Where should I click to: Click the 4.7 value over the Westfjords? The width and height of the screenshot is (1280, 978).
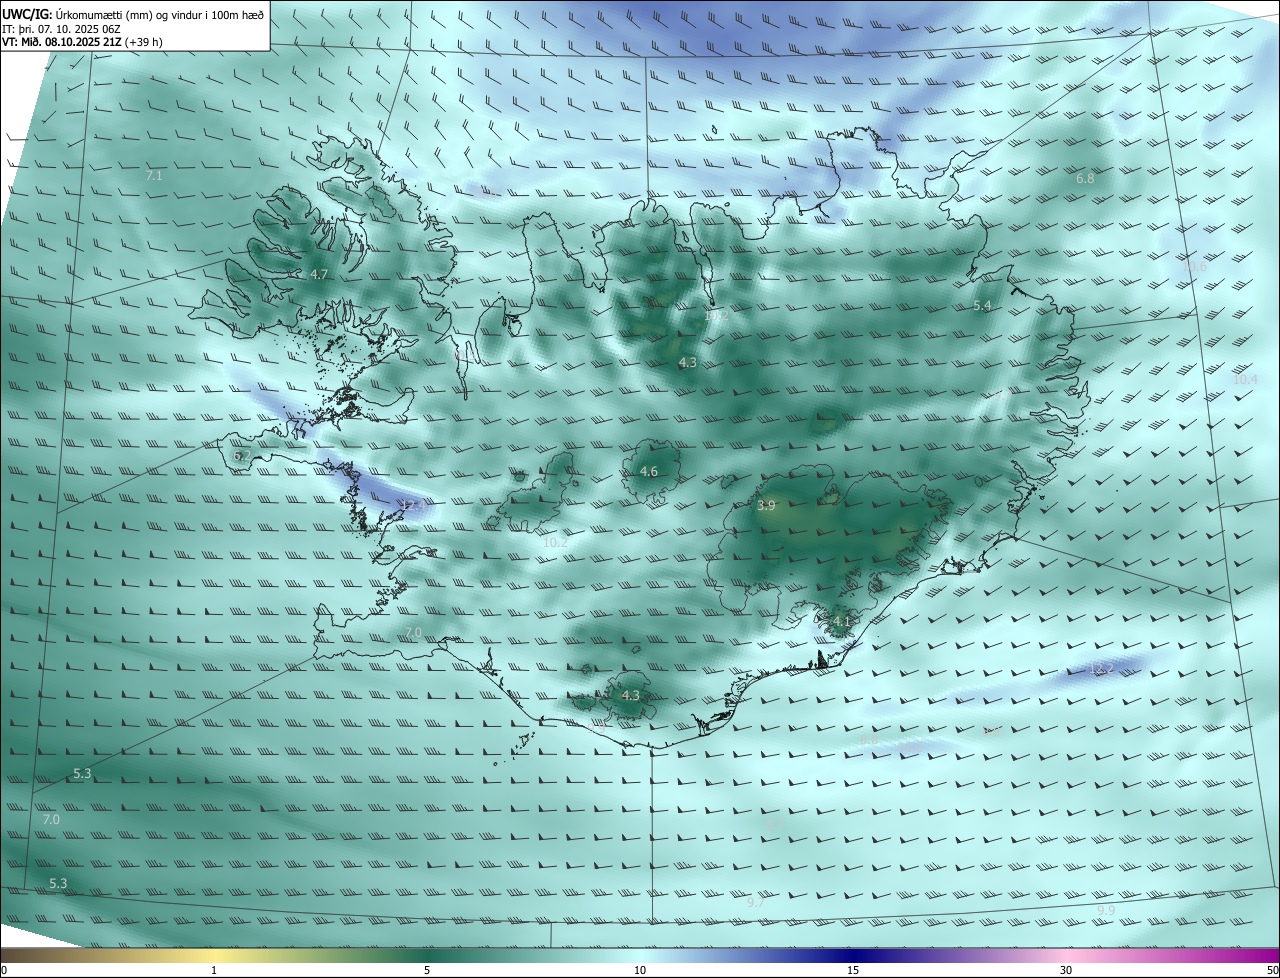pos(319,274)
